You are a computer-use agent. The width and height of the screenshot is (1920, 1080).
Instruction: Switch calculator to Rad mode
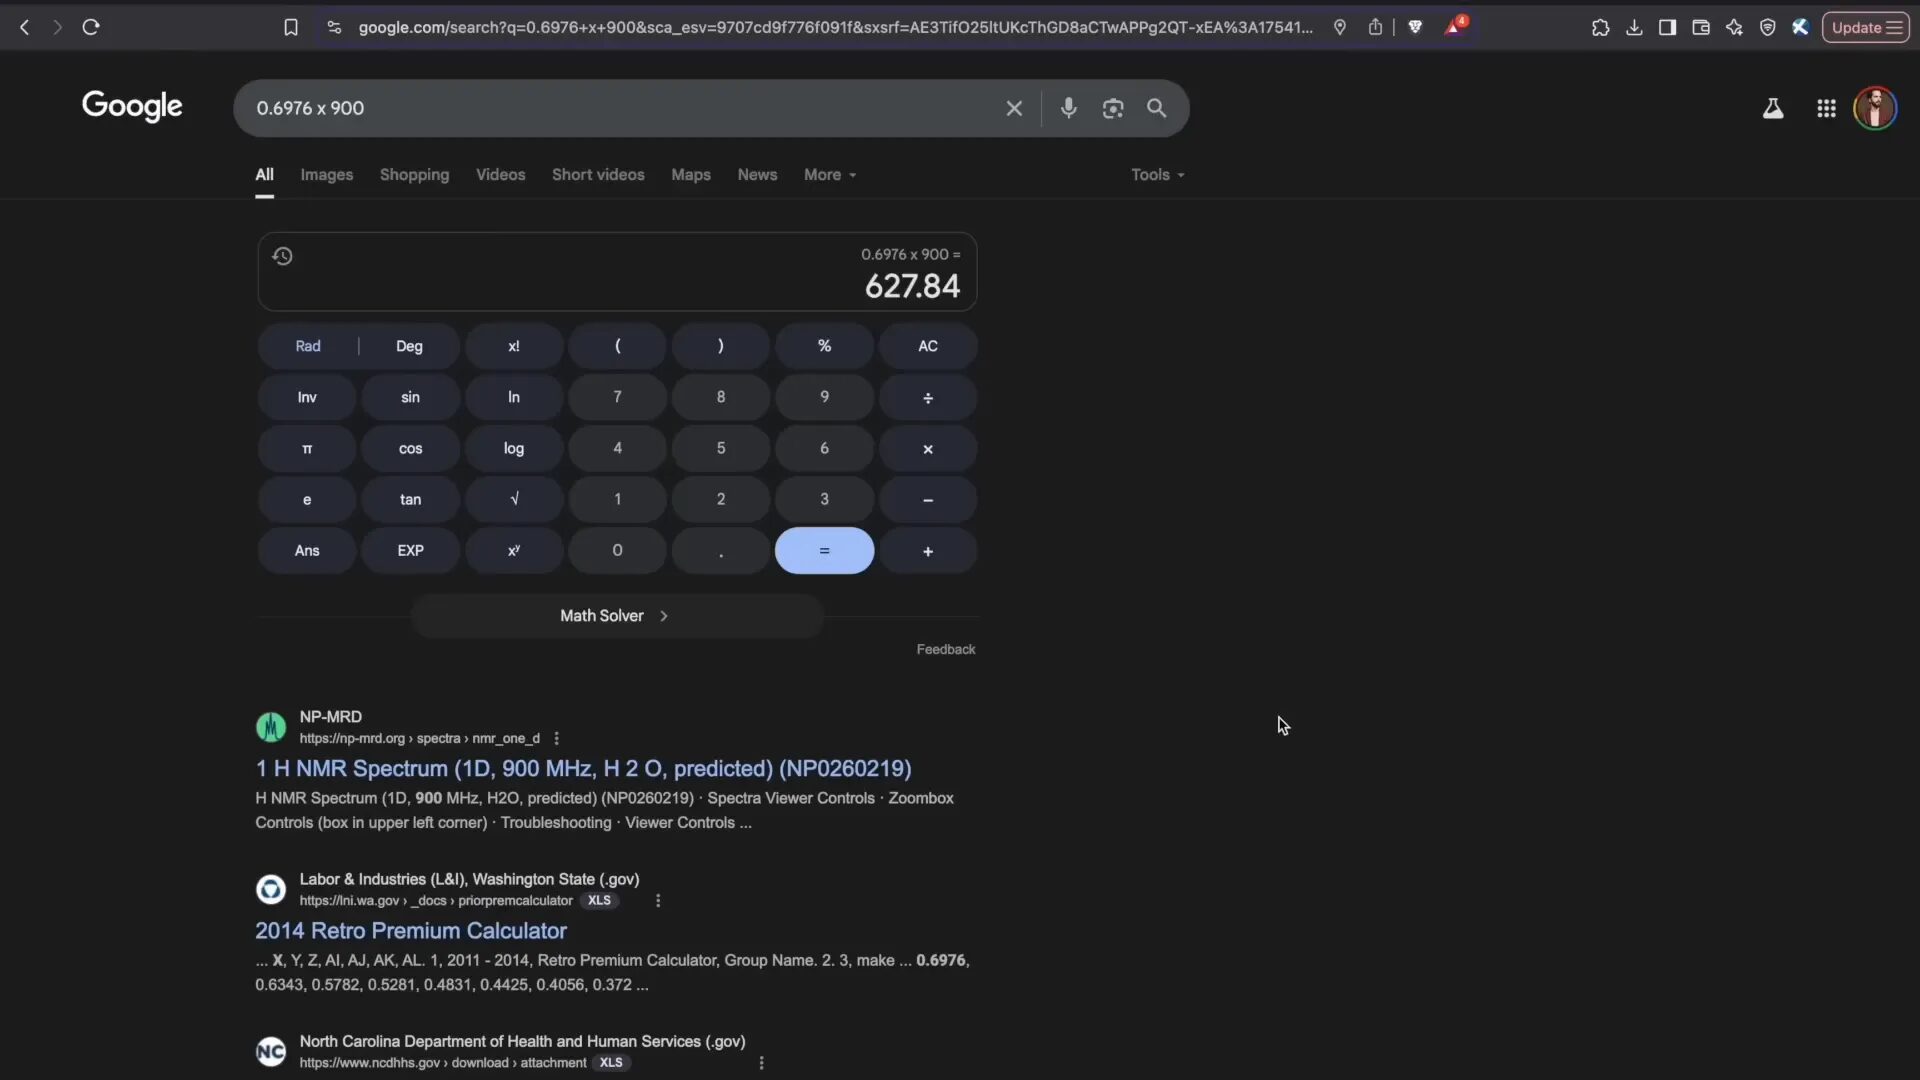click(307, 345)
